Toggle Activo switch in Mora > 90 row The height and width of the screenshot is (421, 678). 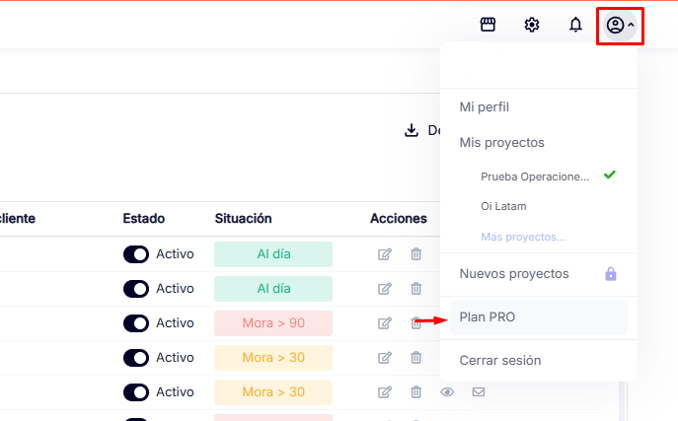point(136,323)
